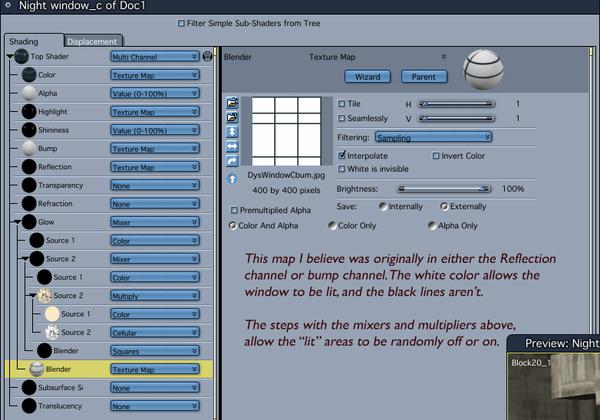The height and width of the screenshot is (420, 600).
Task: Open the Glow Mixer dropdown
Action: tap(155, 222)
